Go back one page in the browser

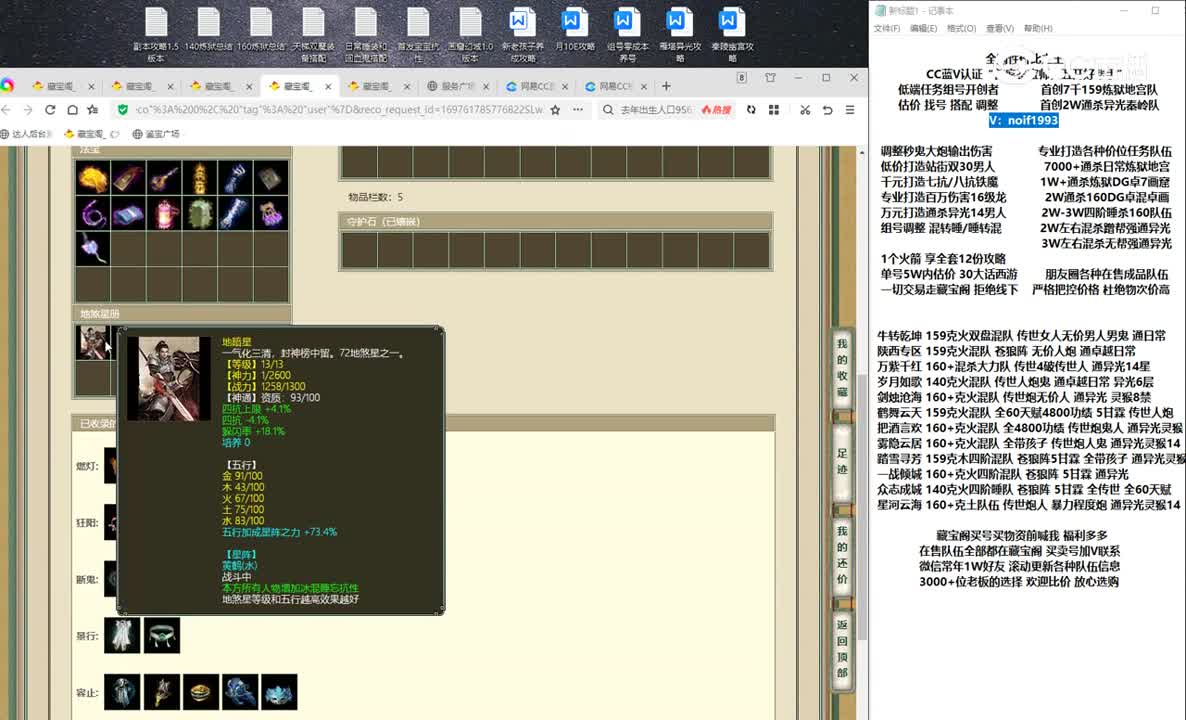[6, 110]
